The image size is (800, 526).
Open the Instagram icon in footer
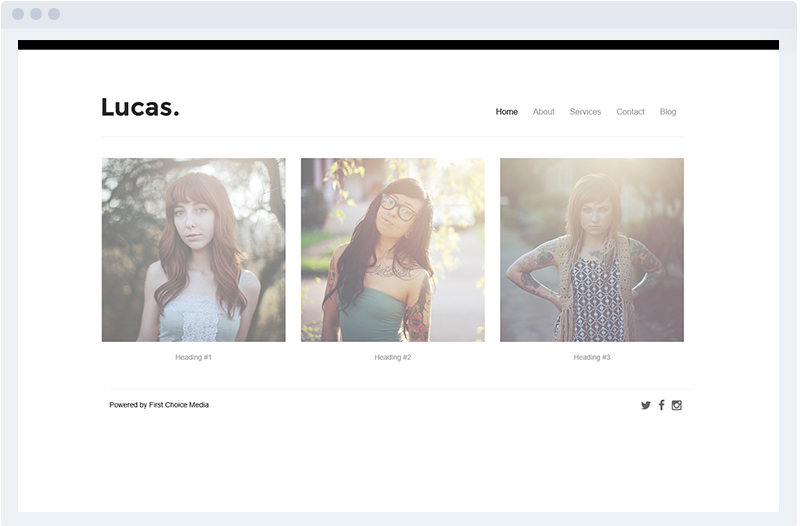pos(677,405)
